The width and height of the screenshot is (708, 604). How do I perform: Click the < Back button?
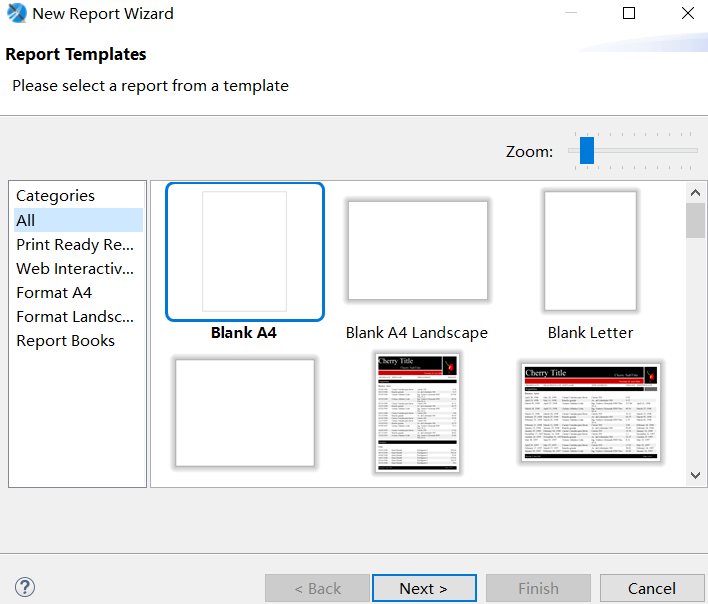pyautogui.click(x=317, y=588)
